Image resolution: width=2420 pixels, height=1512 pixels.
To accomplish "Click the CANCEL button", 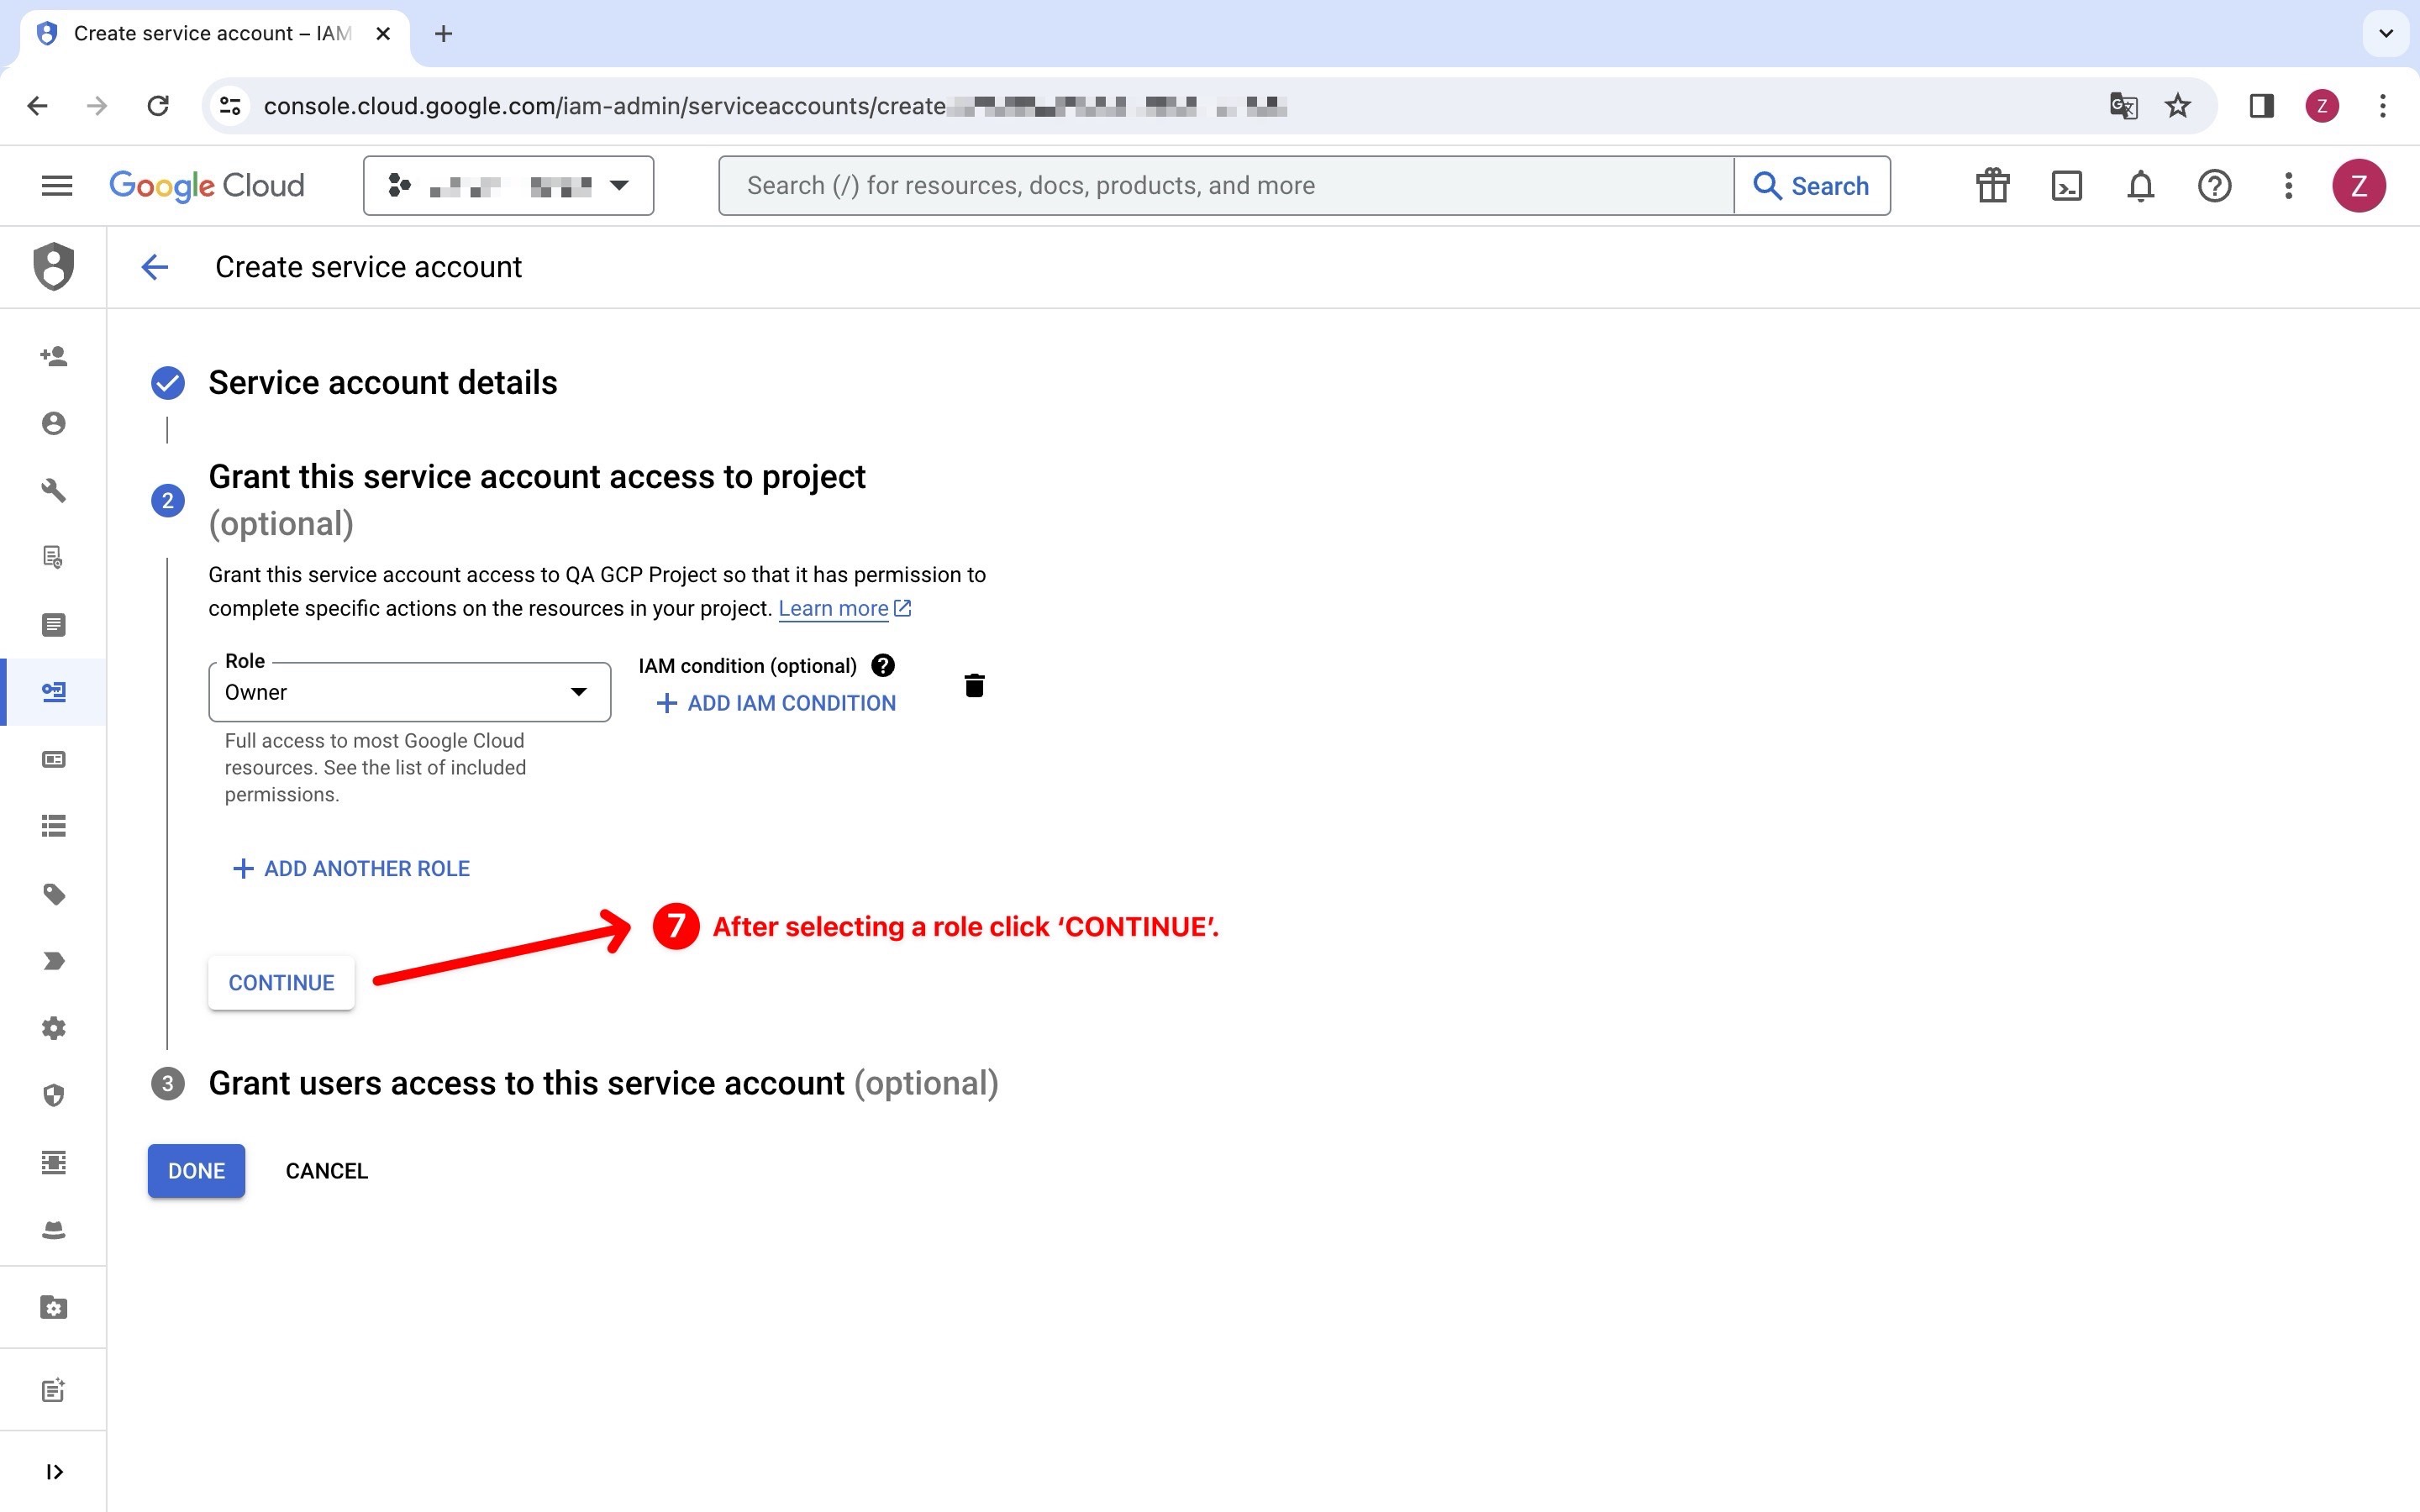I will click(327, 1170).
